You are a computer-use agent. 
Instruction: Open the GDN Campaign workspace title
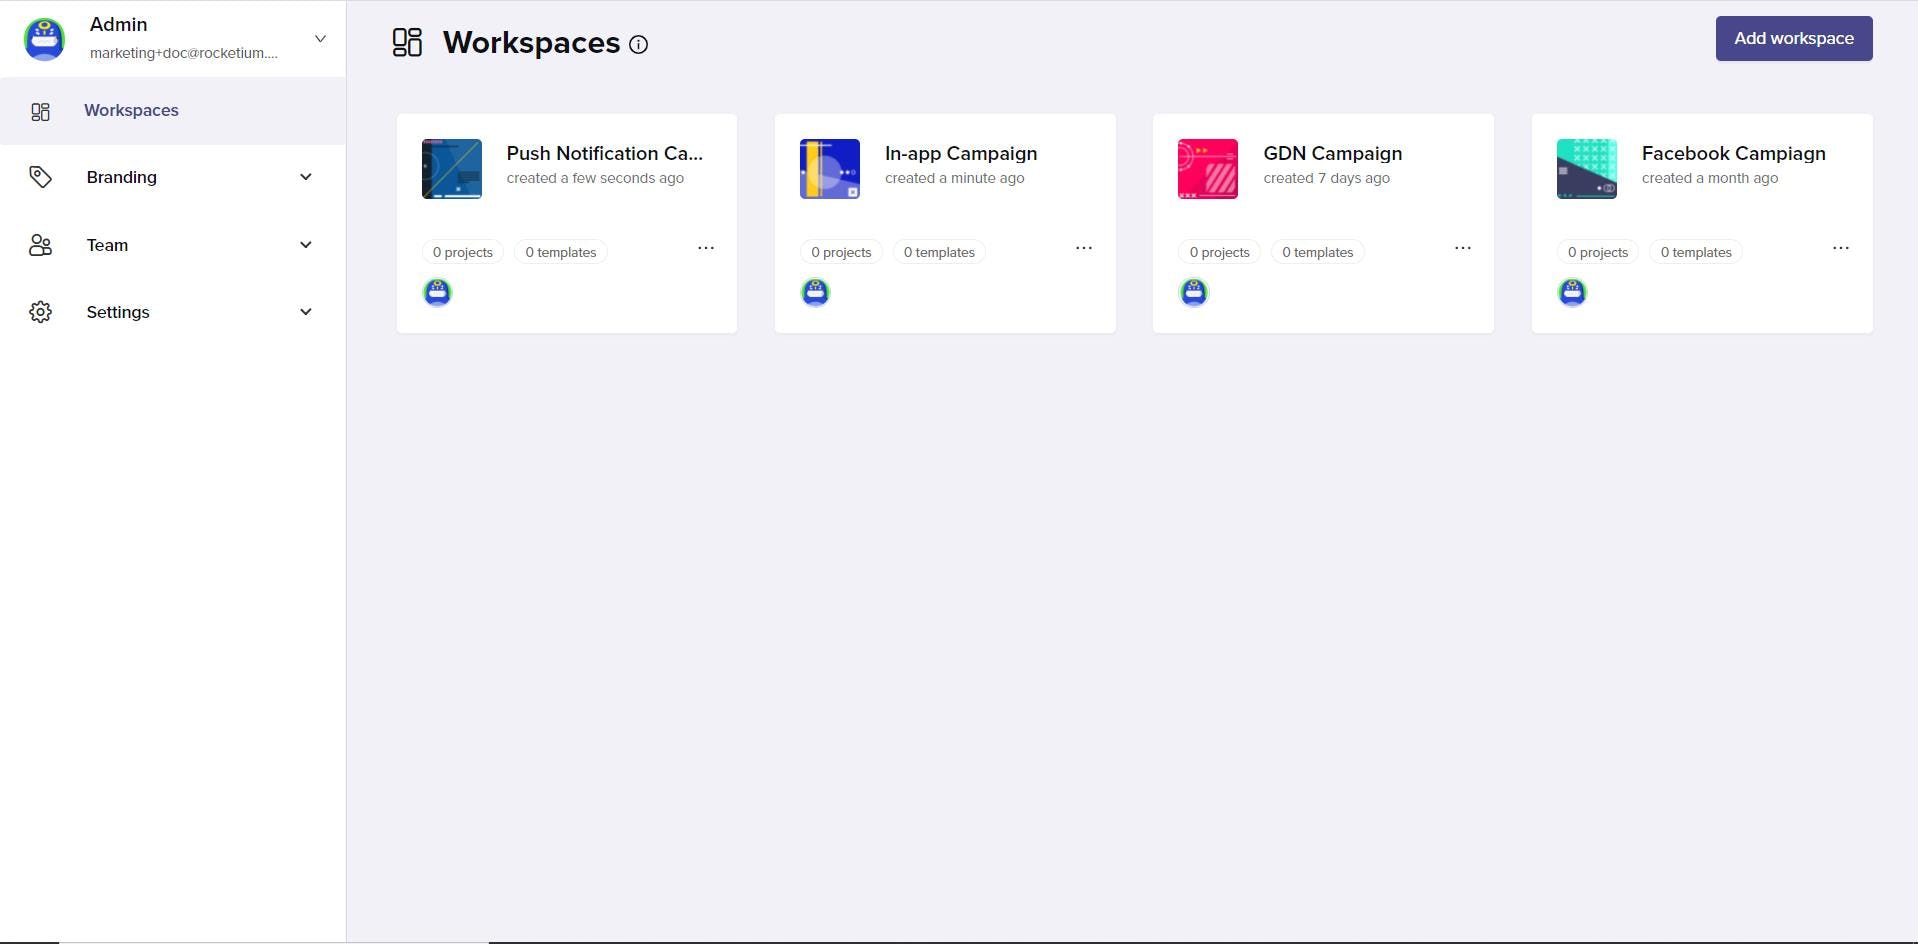[1332, 154]
